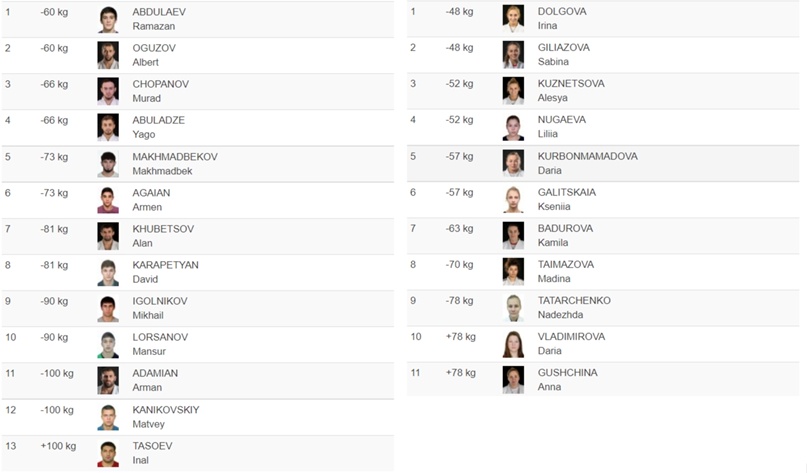Select Alan Khubetsov's photo
Screen dimensions: 807x473
point(108,235)
